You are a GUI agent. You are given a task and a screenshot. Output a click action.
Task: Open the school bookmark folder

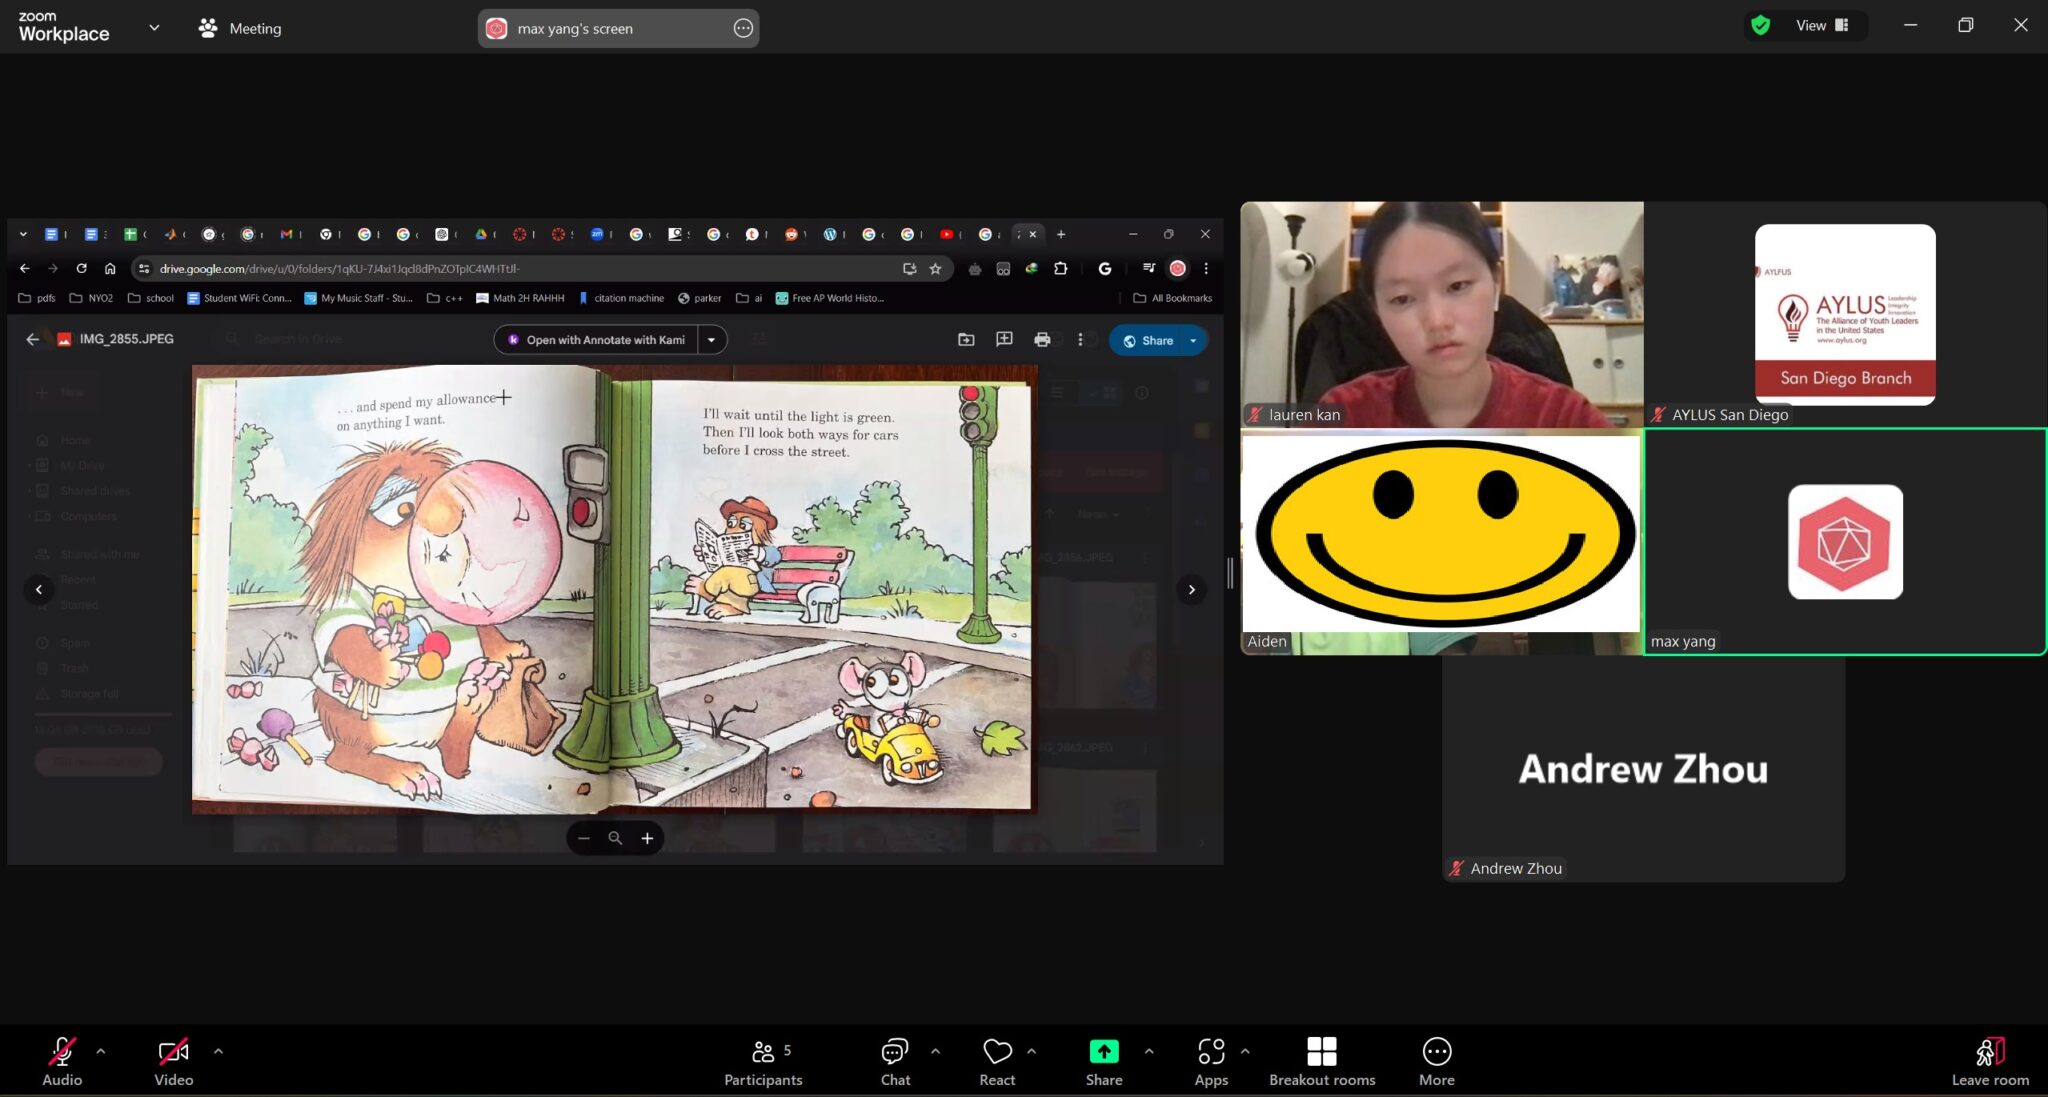tap(151, 298)
